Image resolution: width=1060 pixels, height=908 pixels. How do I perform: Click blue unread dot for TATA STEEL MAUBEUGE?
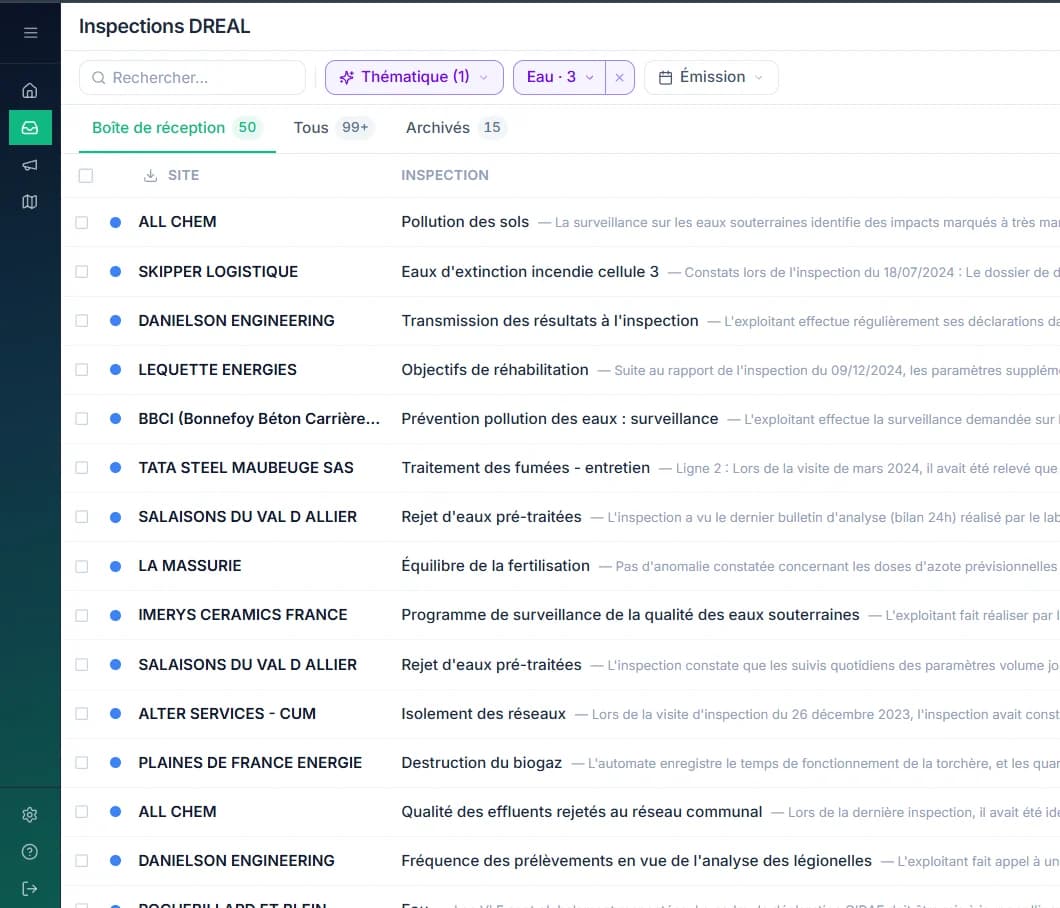116,467
